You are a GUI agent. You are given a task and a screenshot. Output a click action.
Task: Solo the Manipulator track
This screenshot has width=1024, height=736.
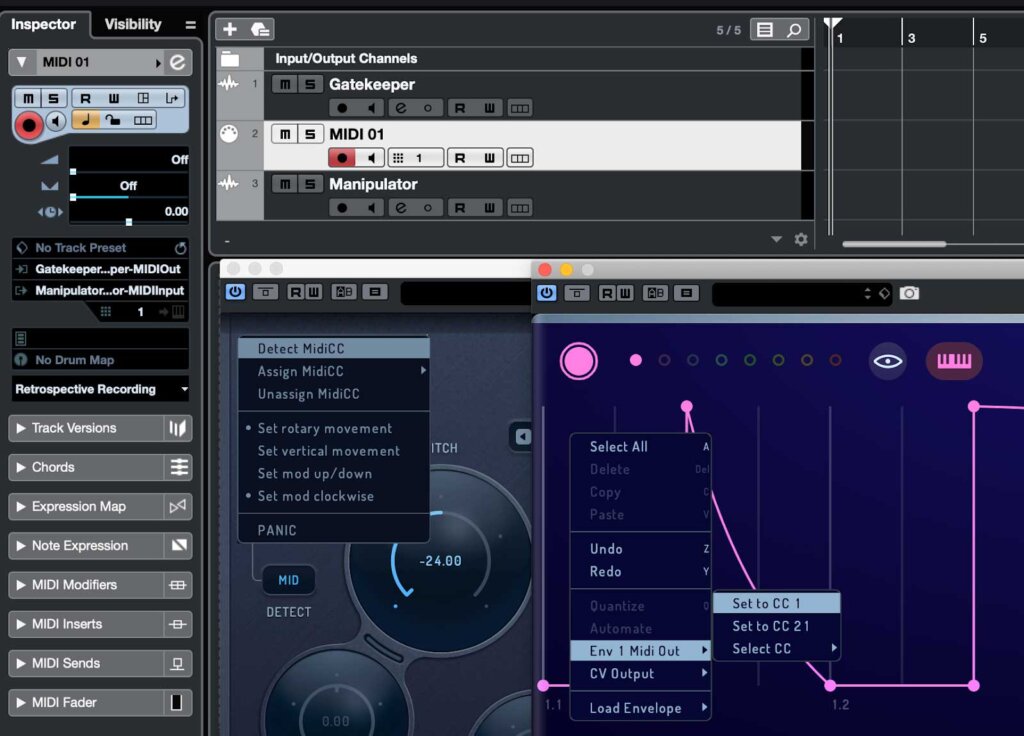coord(308,184)
